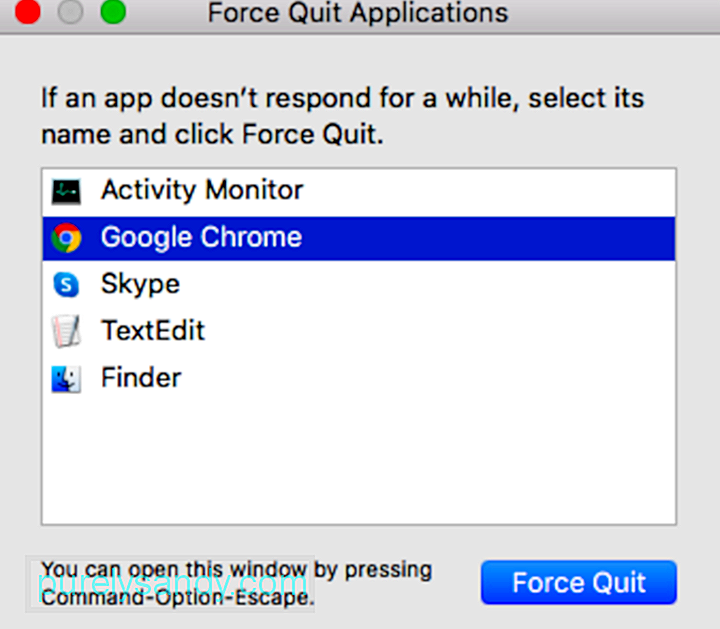Click empty white space below Finder entry
The height and width of the screenshot is (629, 720).
[x=358, y=459]
